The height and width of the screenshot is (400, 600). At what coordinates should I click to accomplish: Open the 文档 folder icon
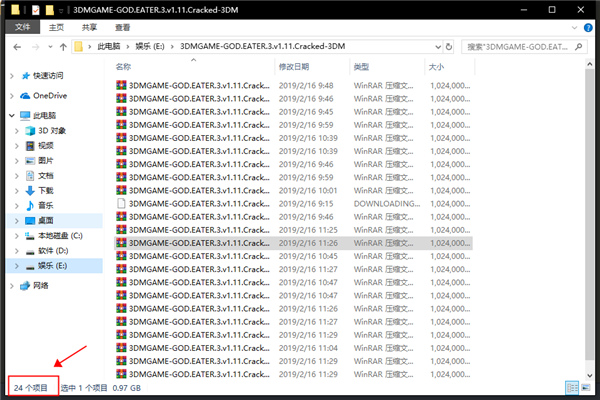coord(30,176)
